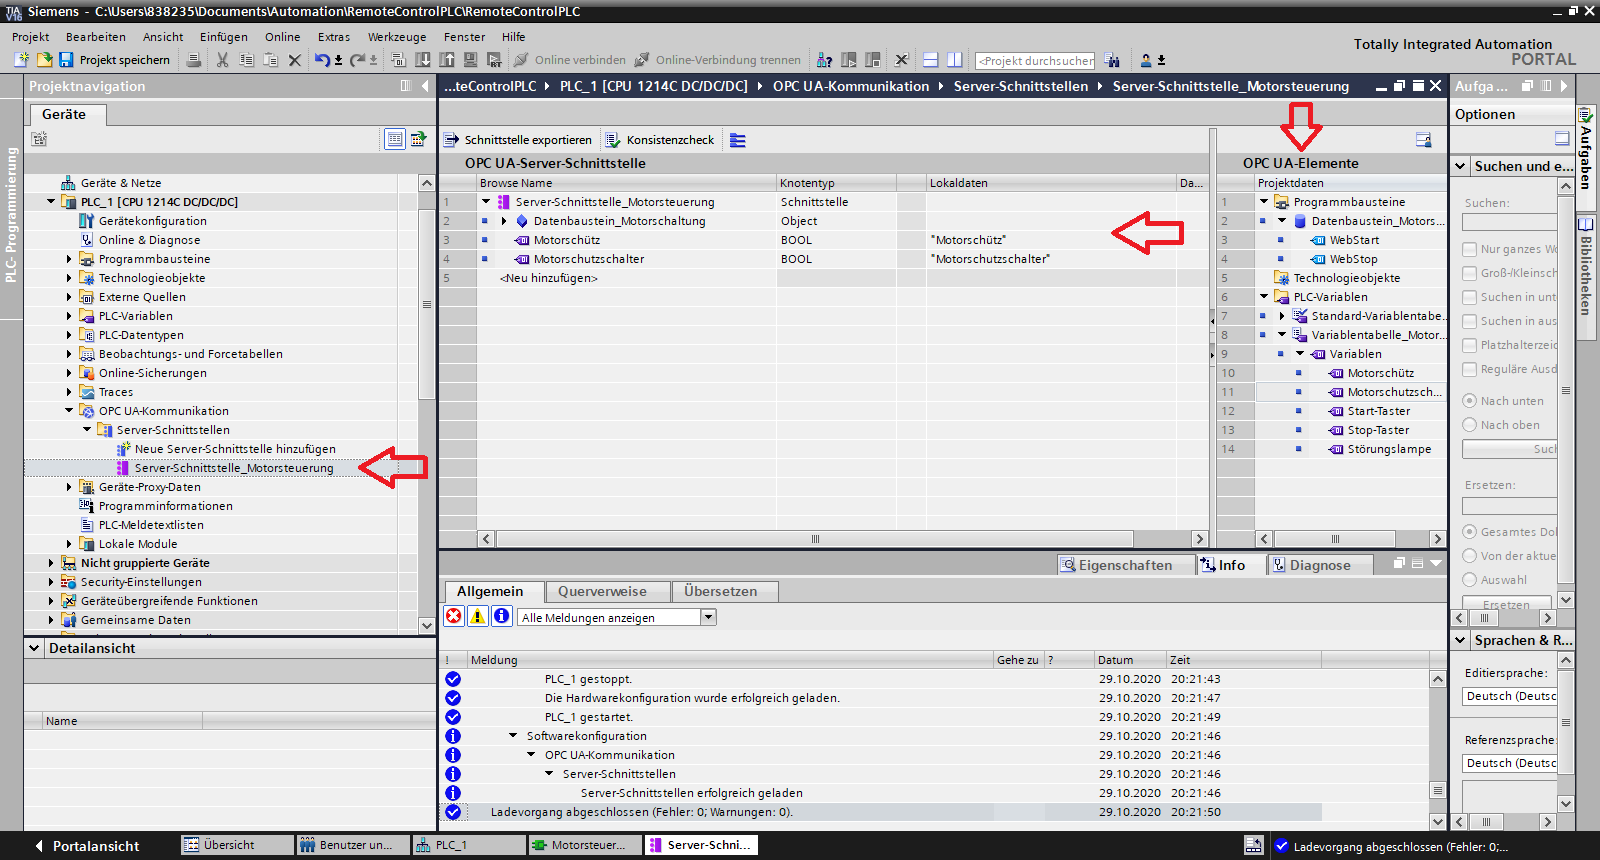Expand the Programmbausteine node in project tree
The height and width of the screenshot is (860, 1600).
coord(69,259)
